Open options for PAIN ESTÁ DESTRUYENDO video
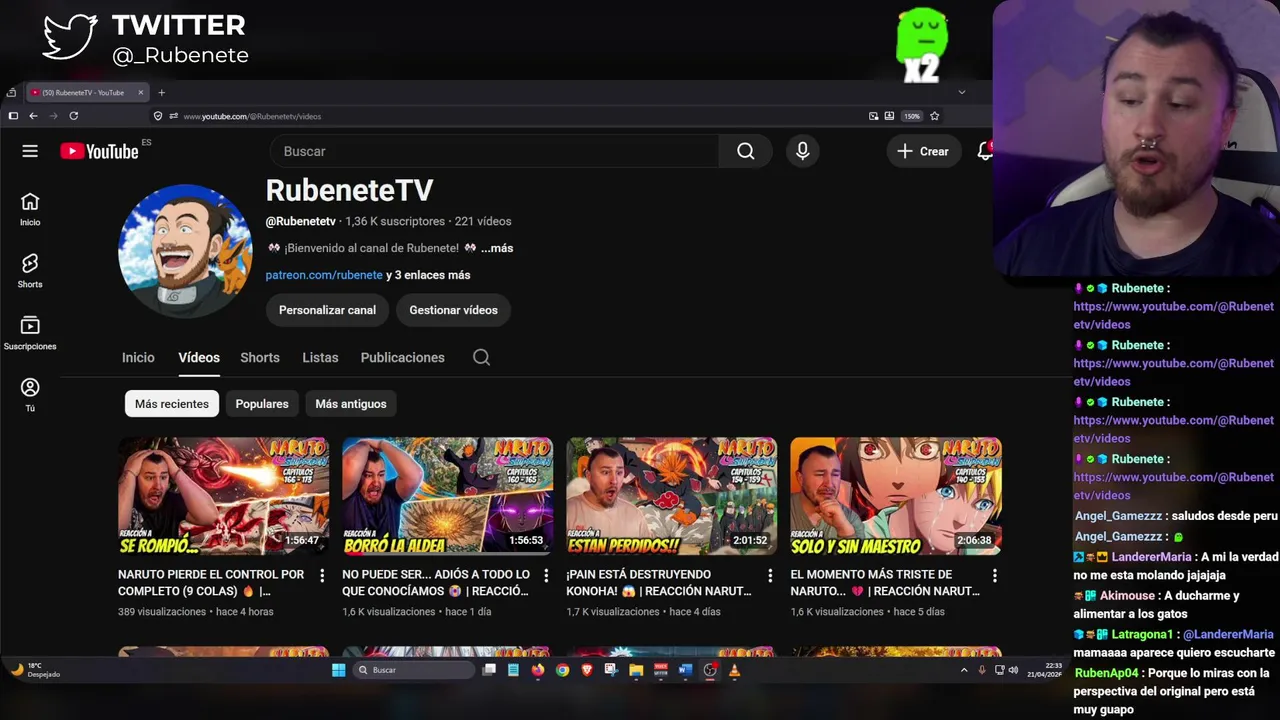Viewport: 1280px width, 720px height. (770, 575)
